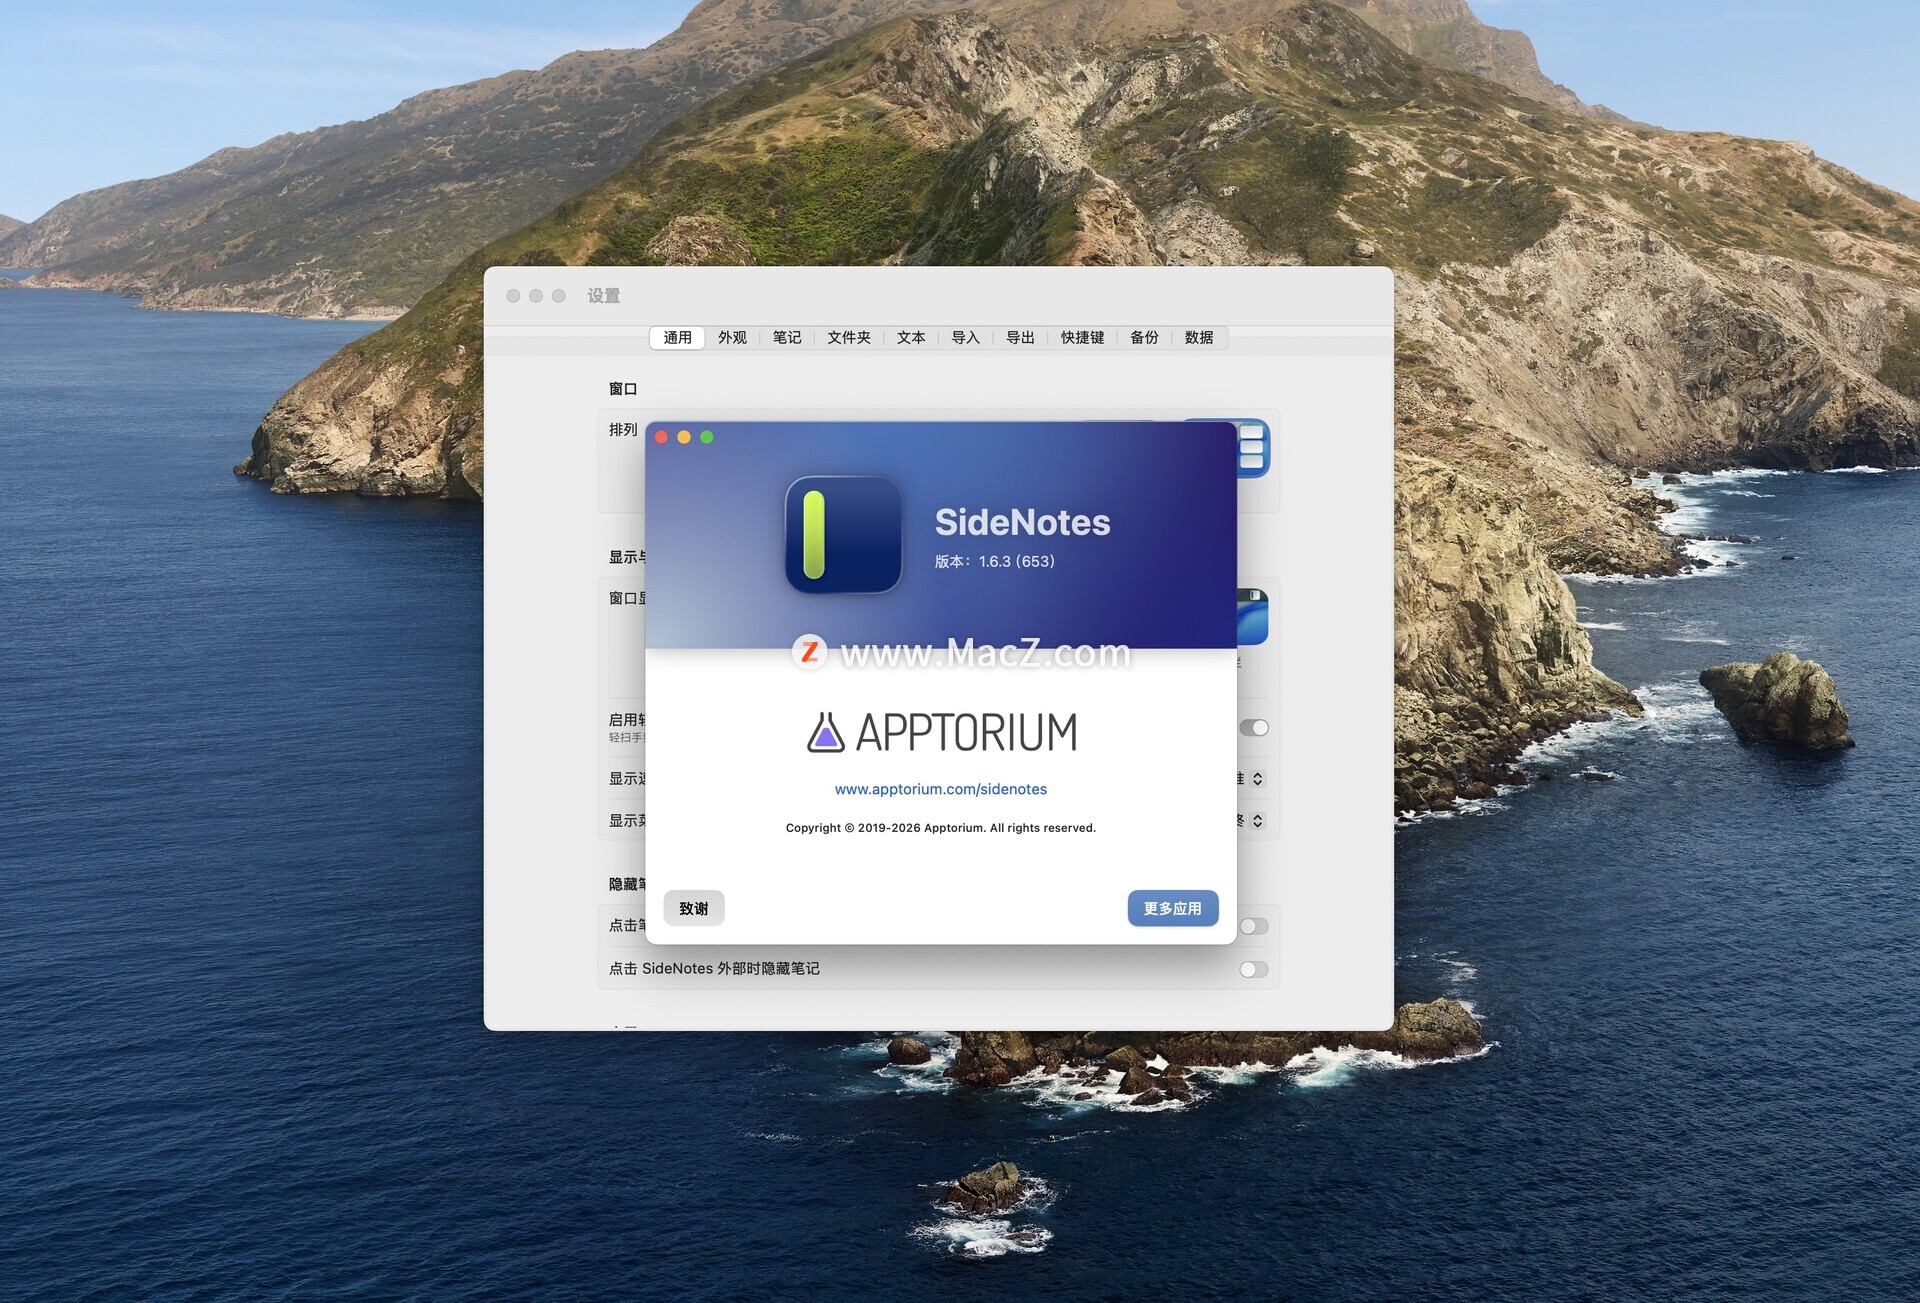Click the 致谢 button
This screenshot has width=1920, height=1303.
(694, 908)
